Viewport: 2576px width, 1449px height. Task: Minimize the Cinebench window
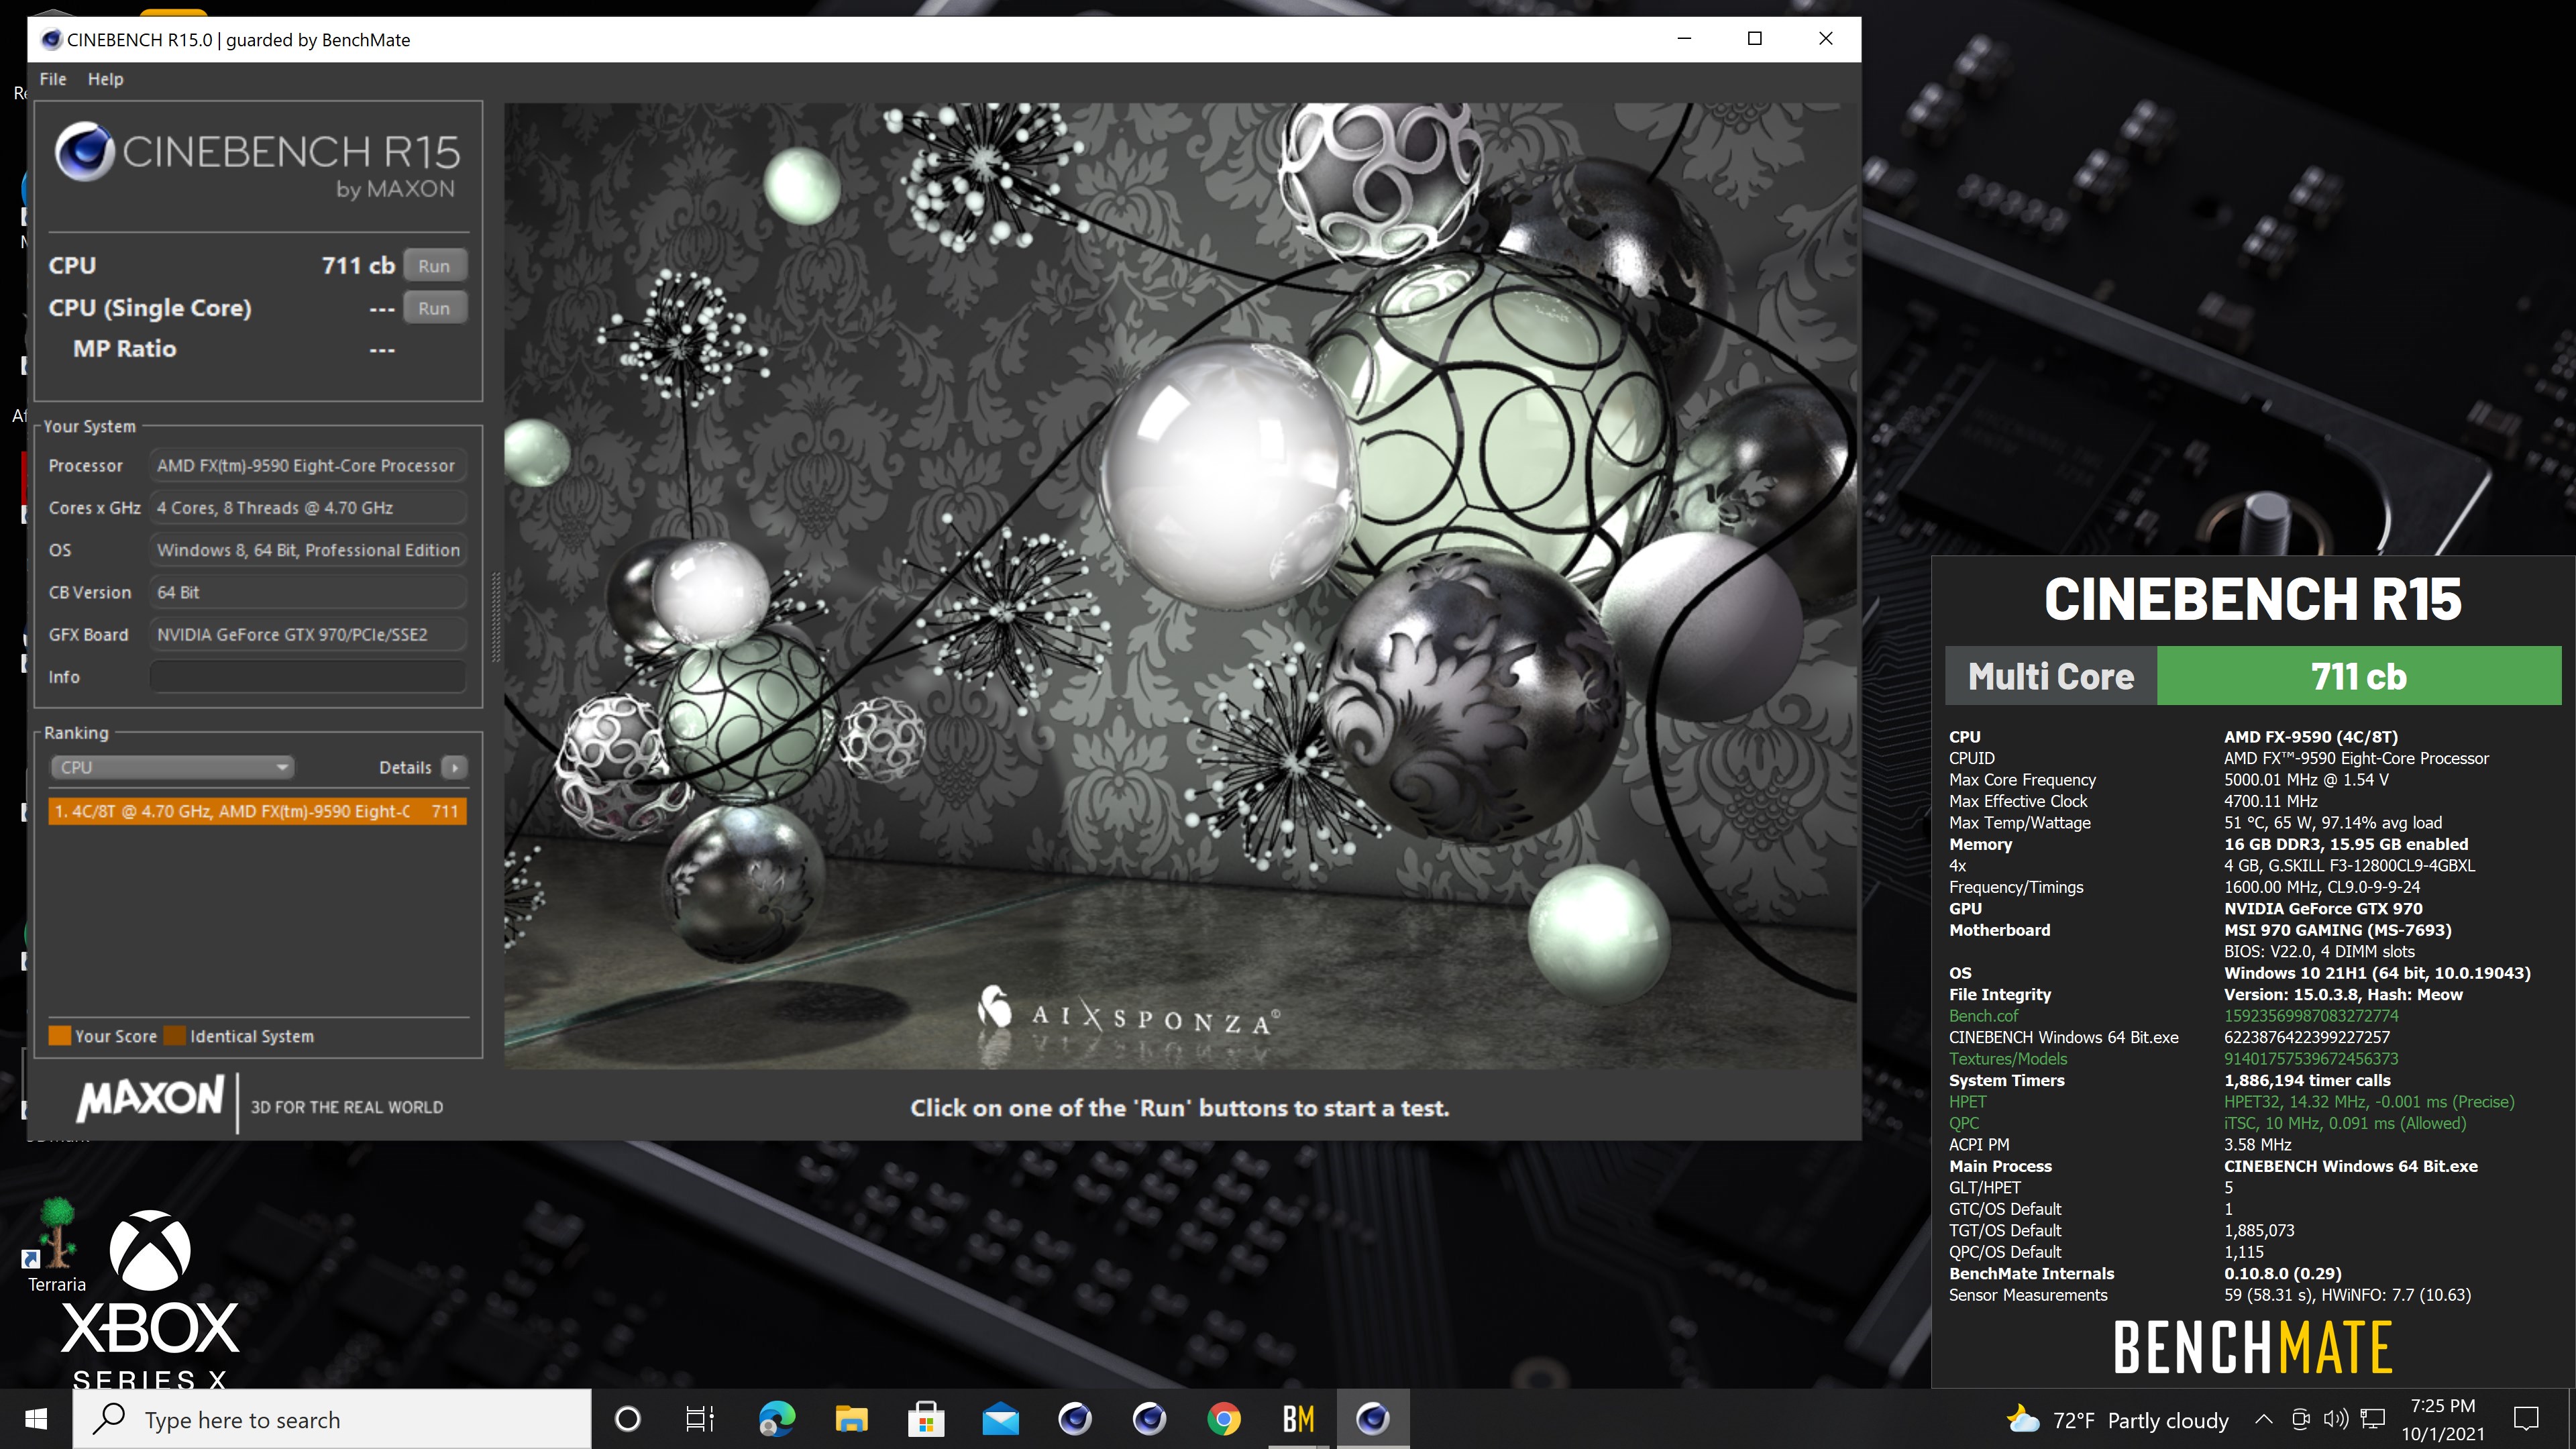point(1684,39)
